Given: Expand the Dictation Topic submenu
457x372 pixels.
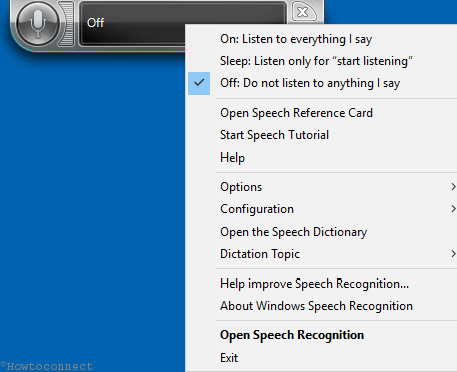Looking at the screenshot, I should tap(321, 254).
